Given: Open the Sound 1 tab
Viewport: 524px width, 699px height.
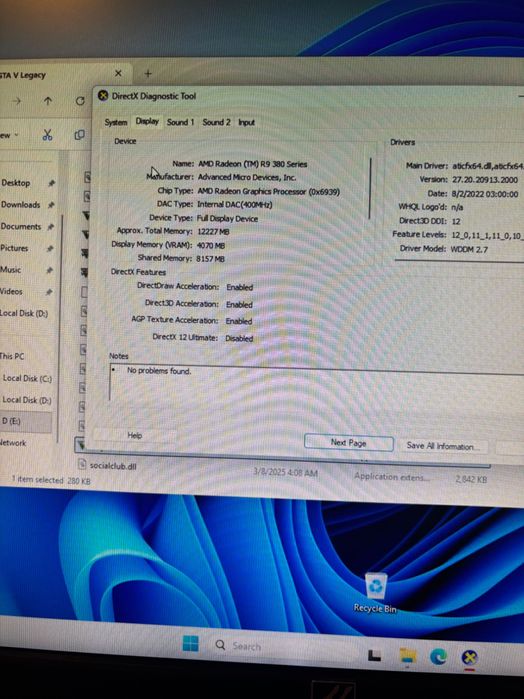Looking at the screenshot, I should pyautogui.click(x=180, y=122).
